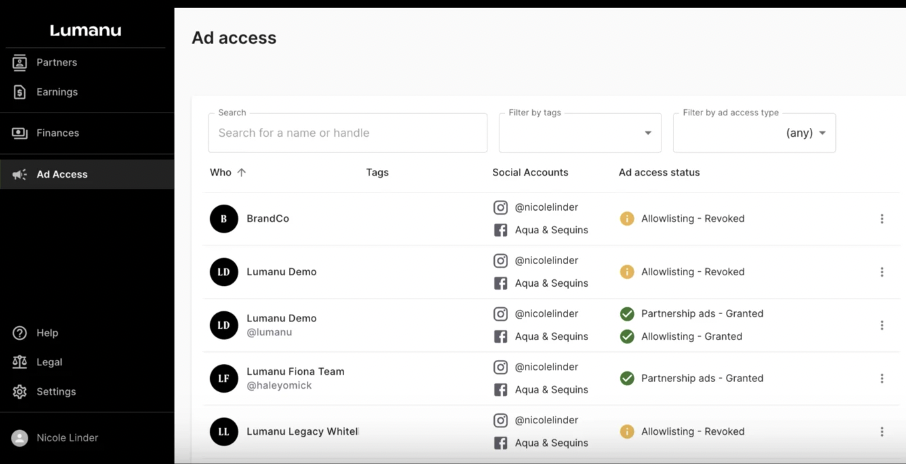
Task: Open the Partners sidebar page
Action: pyautogui.click(x=56, y=62)
